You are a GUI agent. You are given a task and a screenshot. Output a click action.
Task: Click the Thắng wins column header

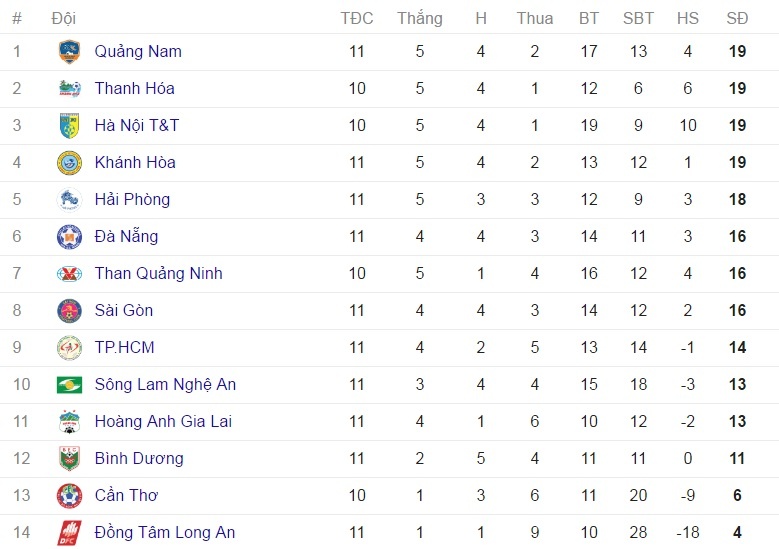tap(419, 18)
